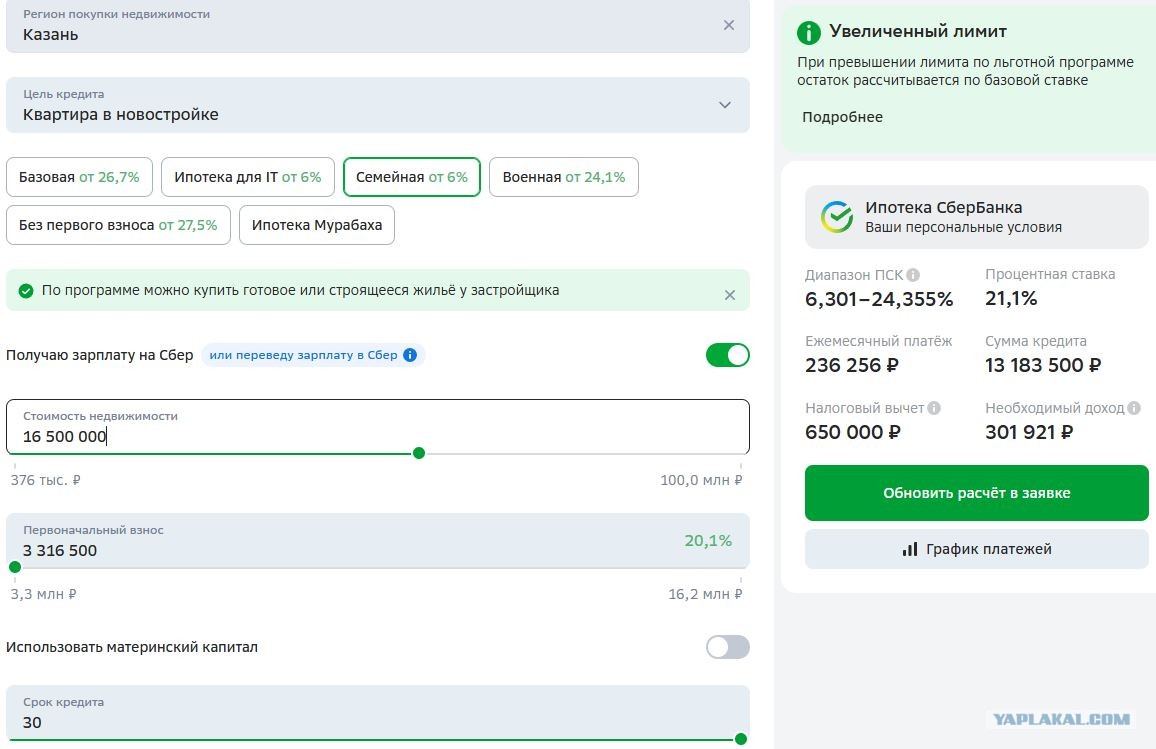Toggle Получаю зарплату на Сбер switch
This screenshot has height=749, width=1156.
pos(728,355)
